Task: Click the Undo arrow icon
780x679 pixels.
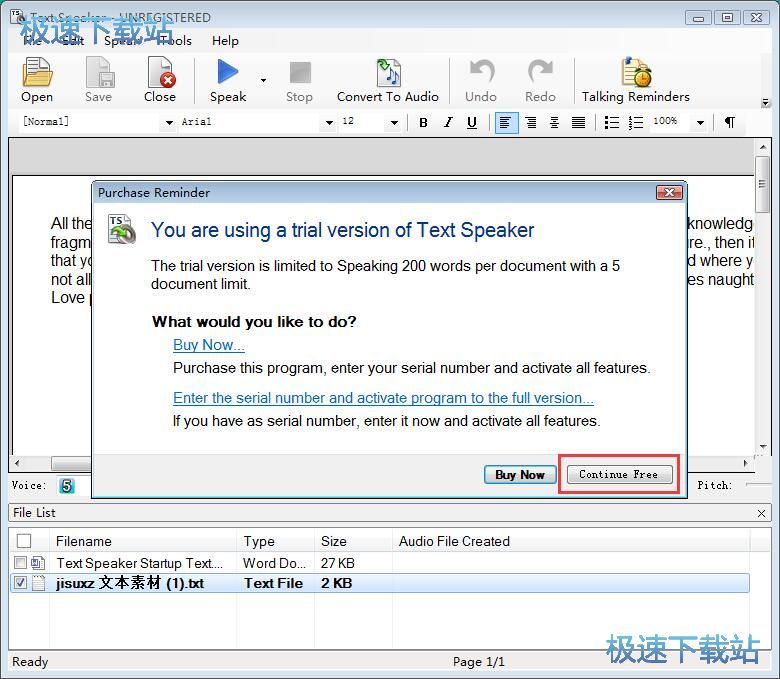Action: click(x=481, y=80)
